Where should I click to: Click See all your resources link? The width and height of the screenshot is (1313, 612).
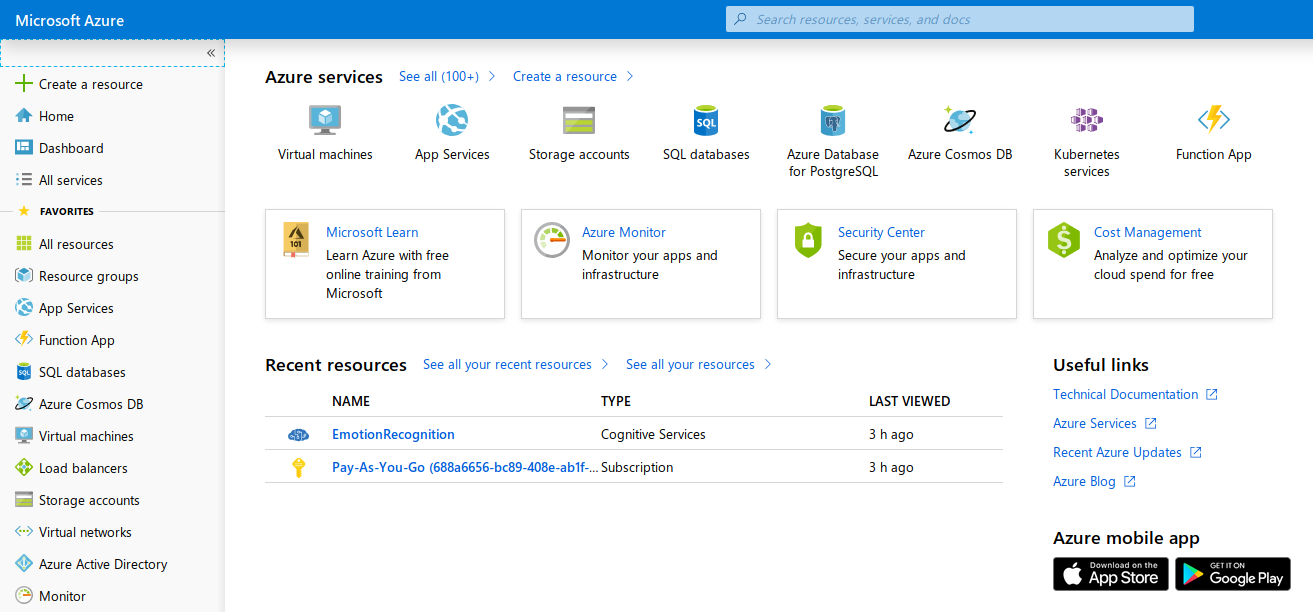click(690, 364)
